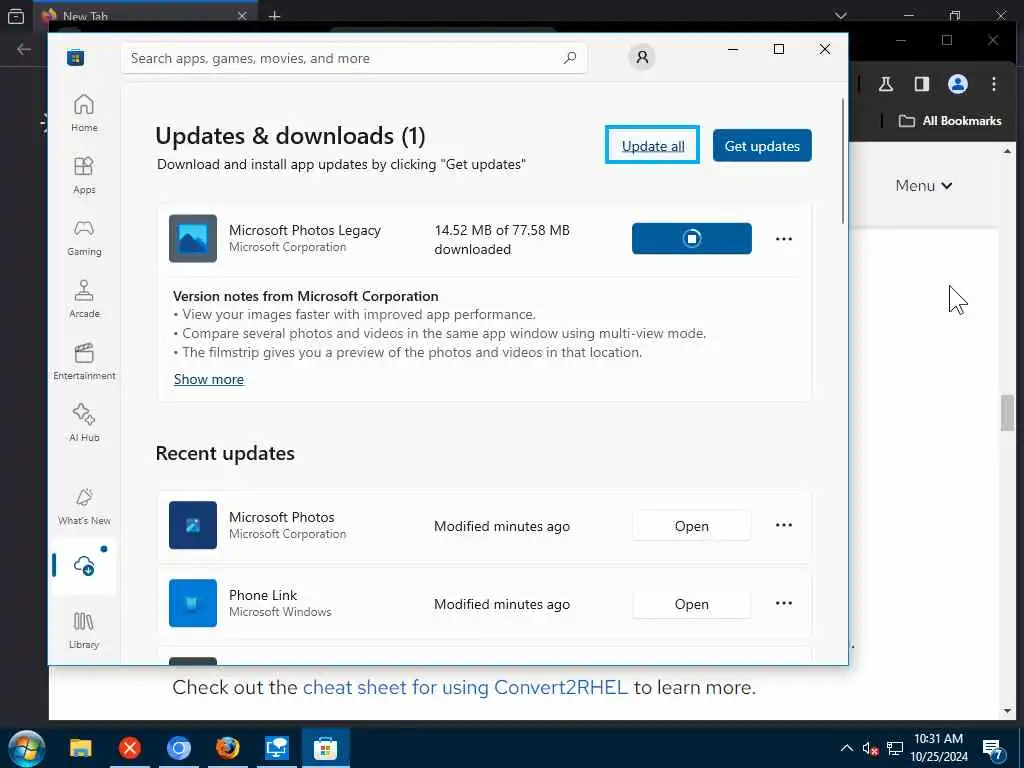The image size is (1024, 768).
Task: Open more options for Phone Link
Action: click(x=784, y=603)
